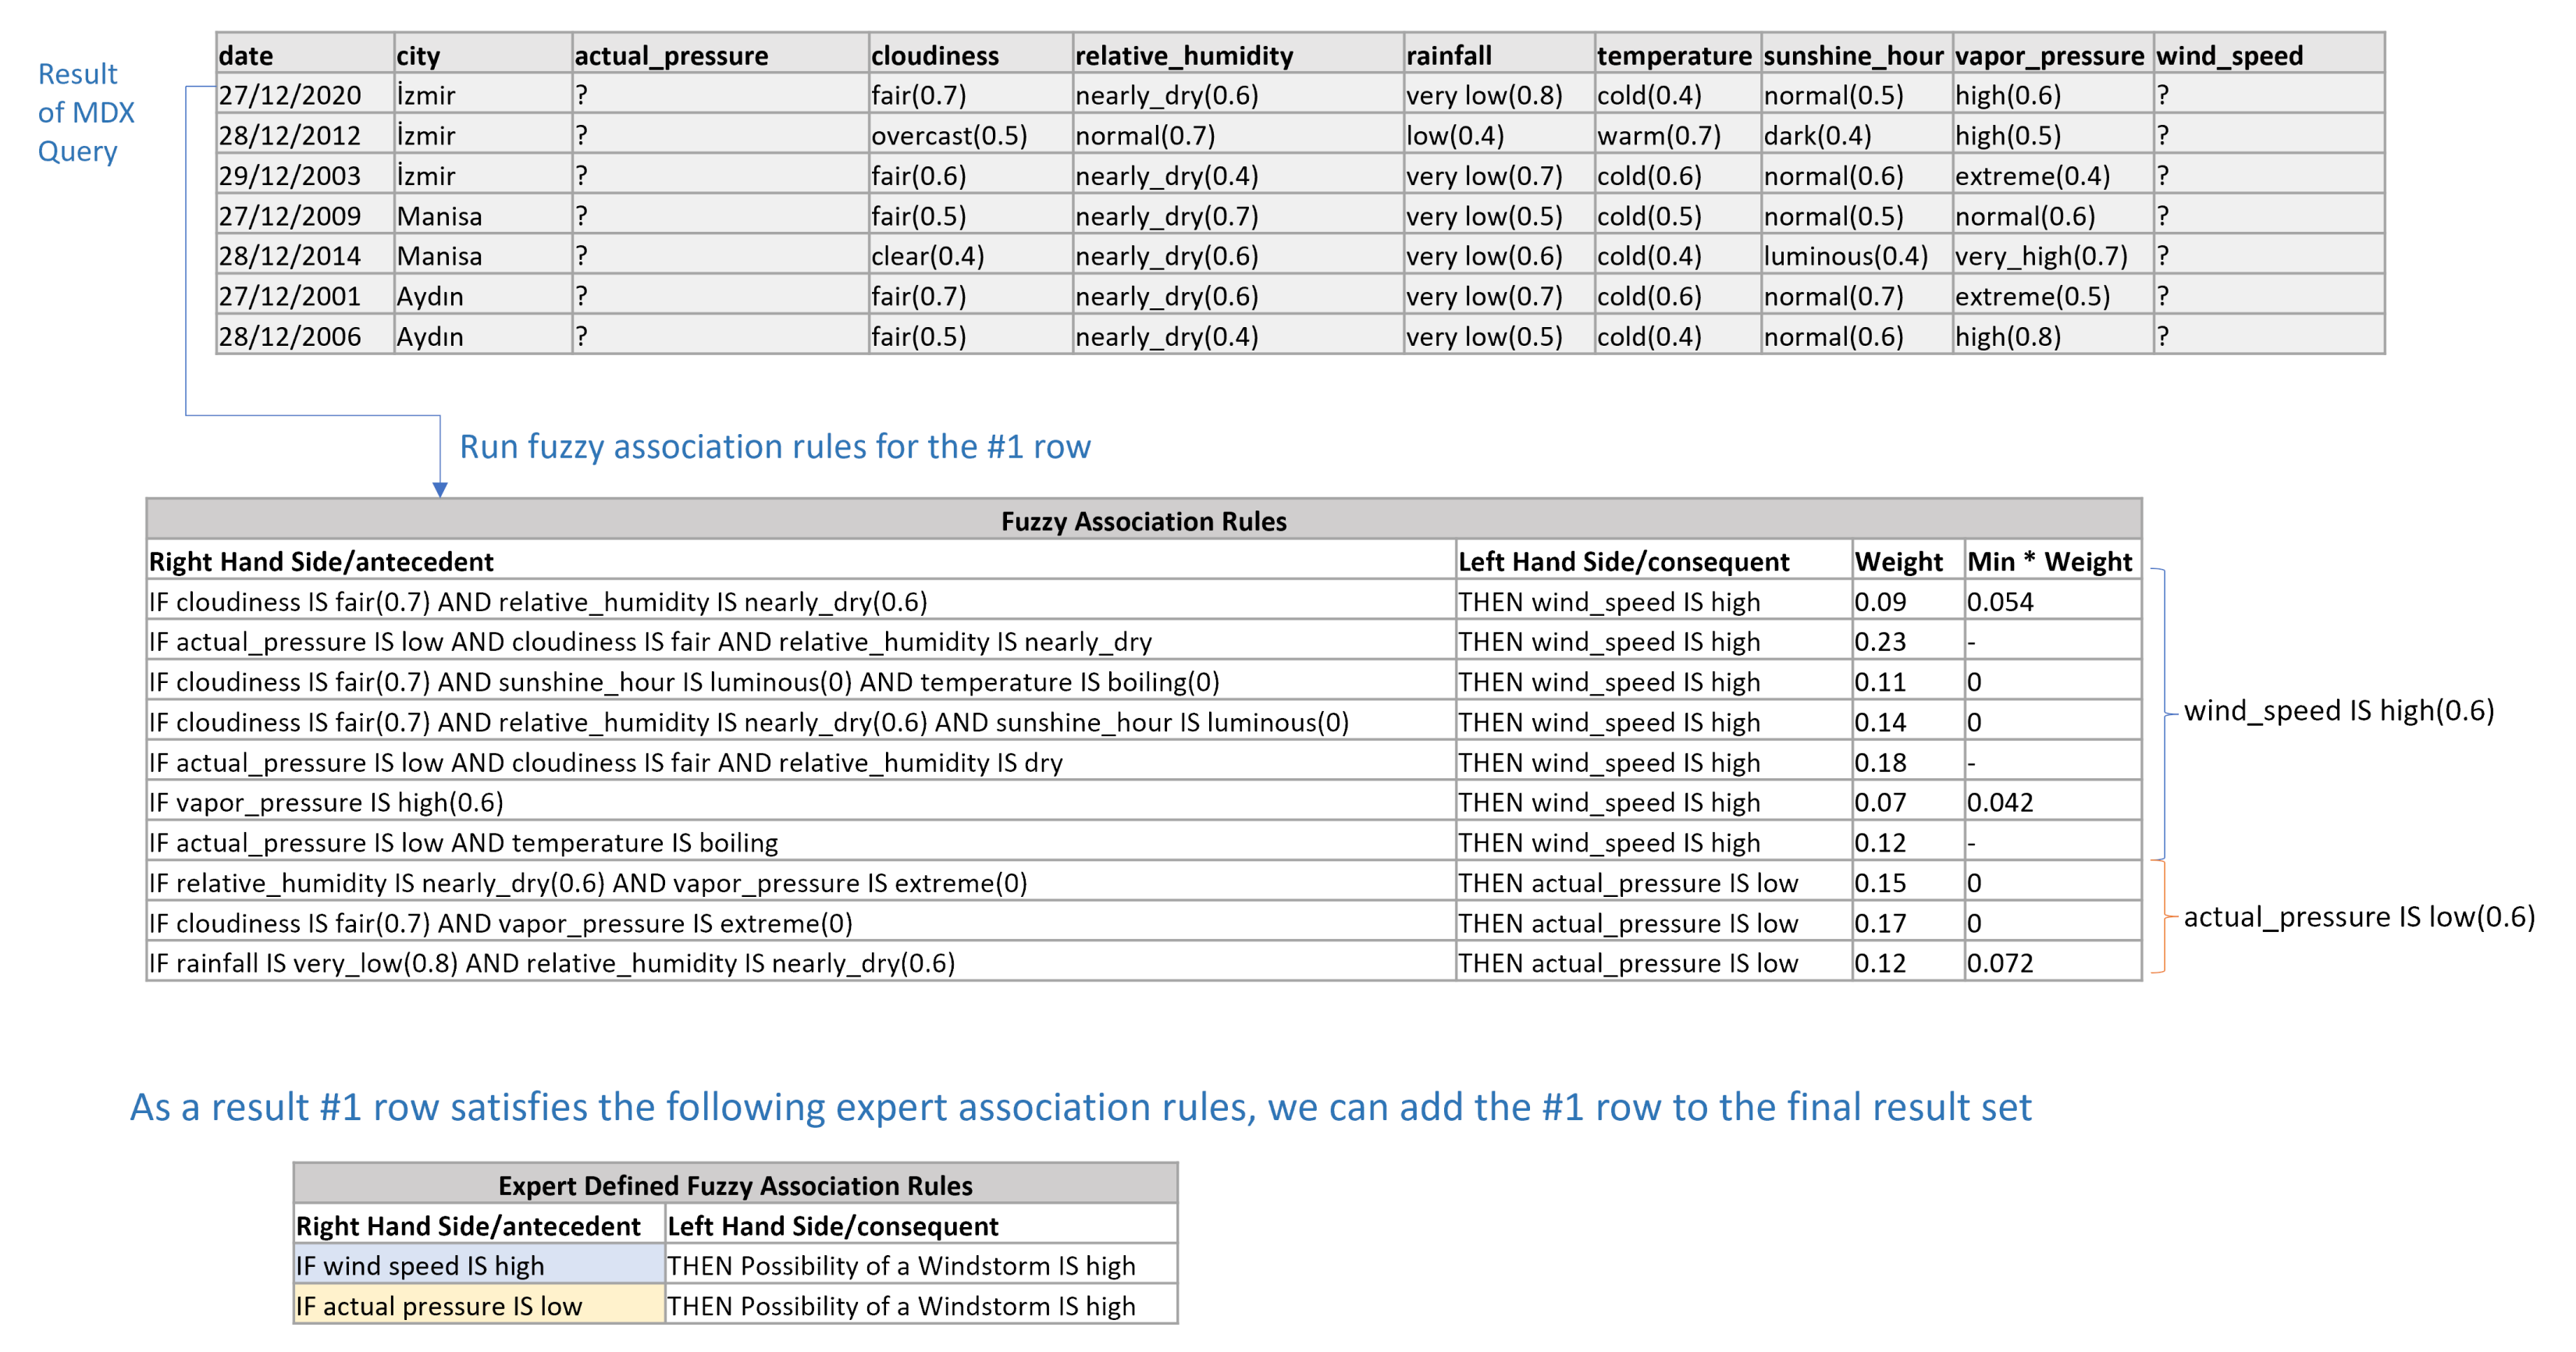Click the overcast(0.5) cloudiness cell
Screen dimensions: 2576x1352
click(948, 135)
